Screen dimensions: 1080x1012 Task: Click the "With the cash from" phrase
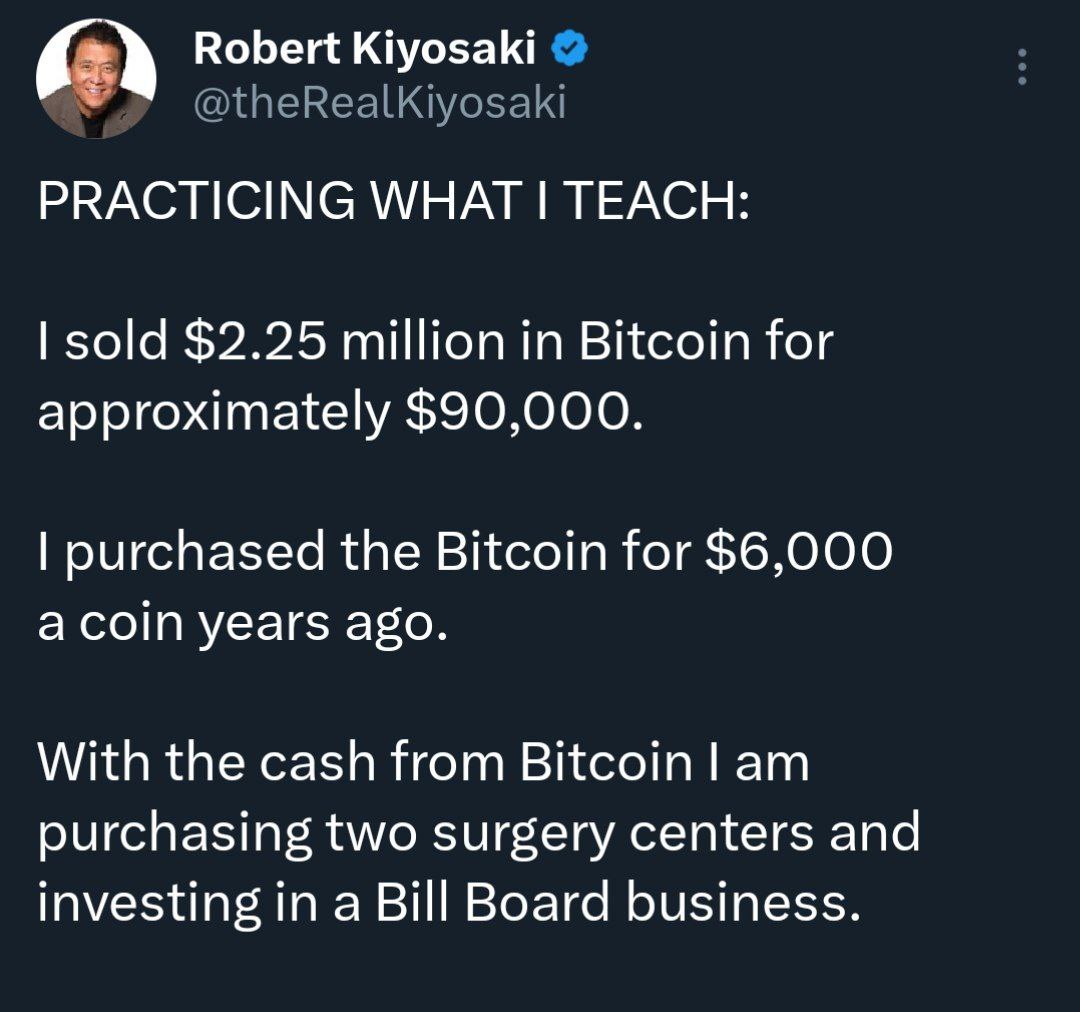[272, 762]
